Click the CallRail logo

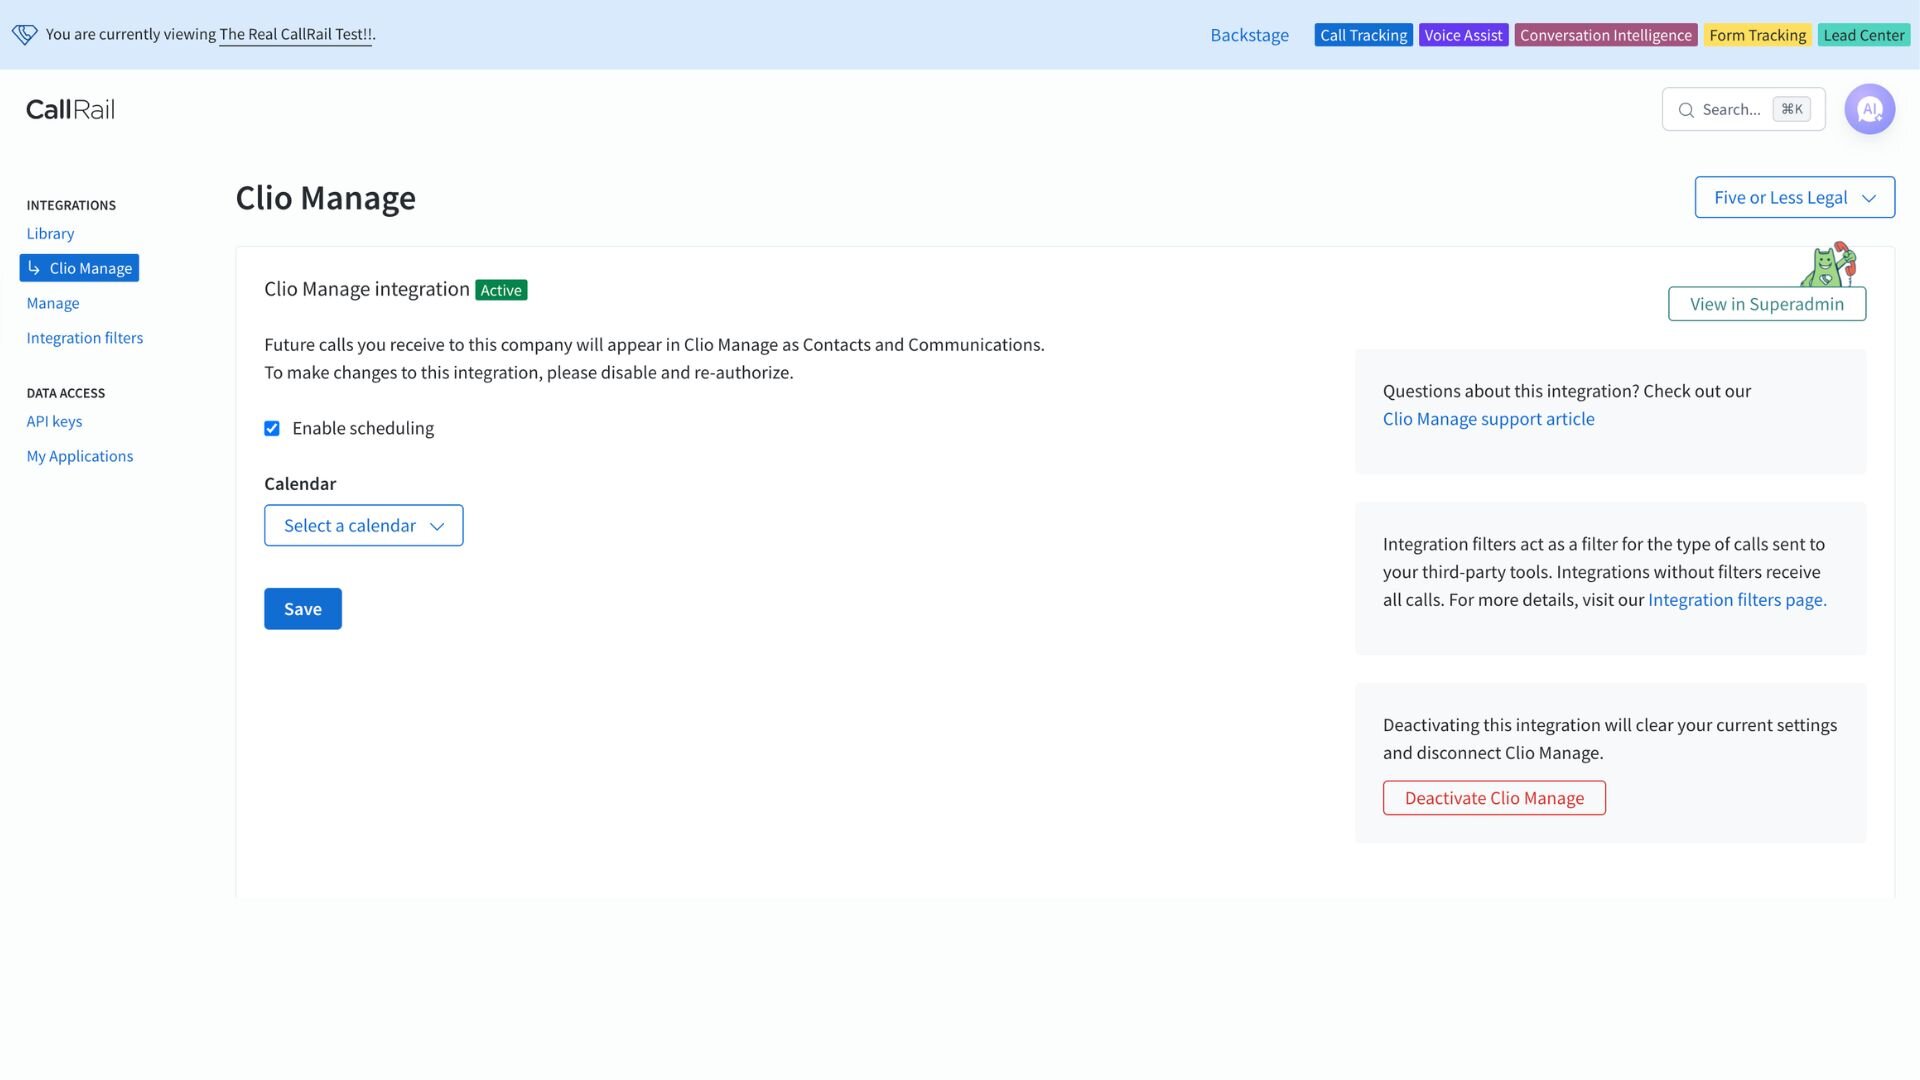(70, 109)
